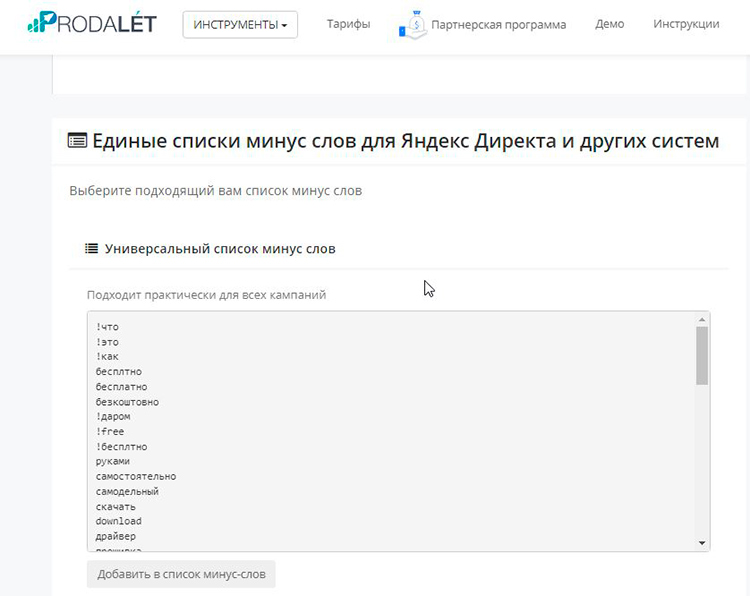
Task: Click the Единые списки минус слов heading
Action: [405, 141]
